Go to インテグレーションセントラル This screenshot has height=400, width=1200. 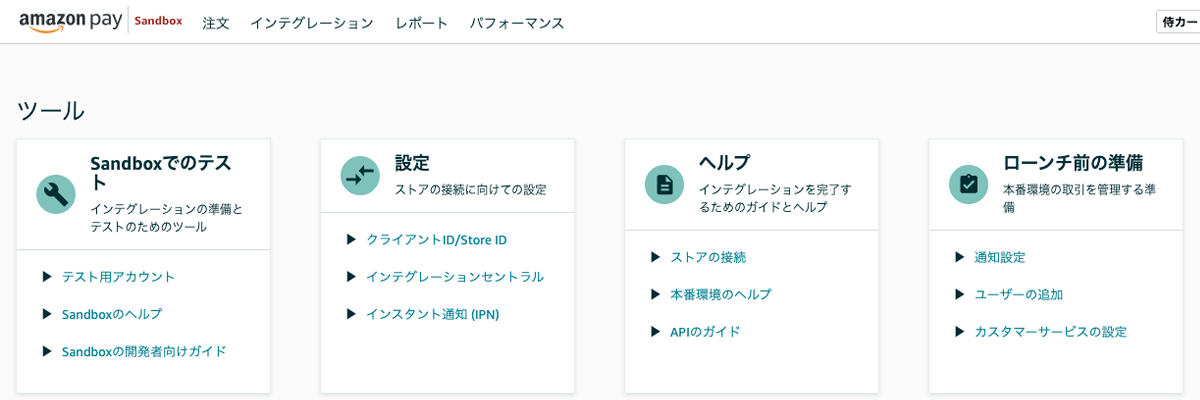[x=455, y=276]
